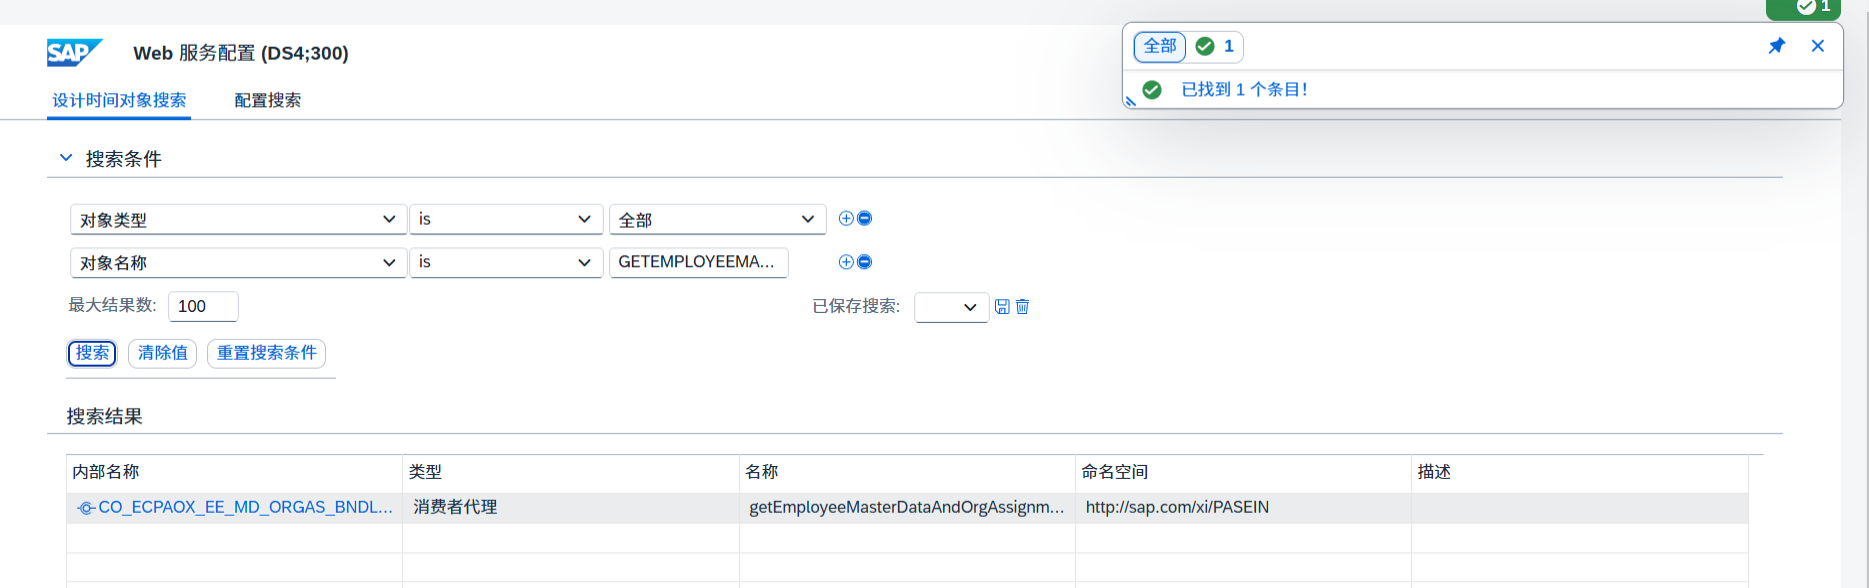
Task: Click the resize handle of message popup
Action: click(x=1131, y=101)
